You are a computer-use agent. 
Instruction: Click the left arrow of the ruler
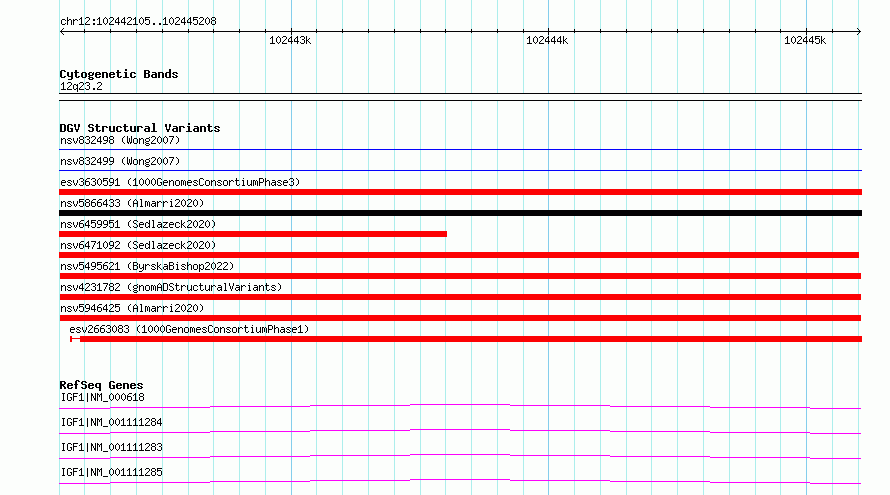(x=62, y=31)
